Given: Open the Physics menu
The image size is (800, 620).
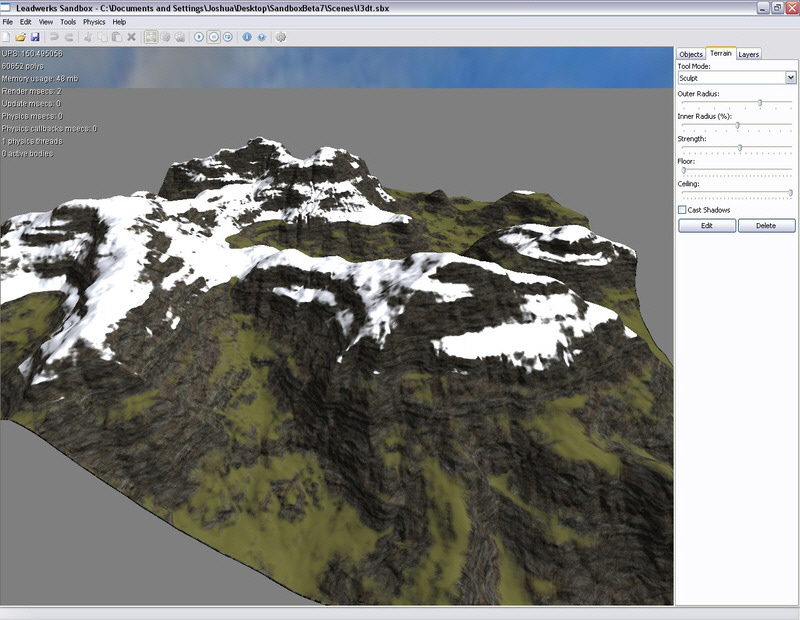Looking at the screenshot, I should coord(94,21).
